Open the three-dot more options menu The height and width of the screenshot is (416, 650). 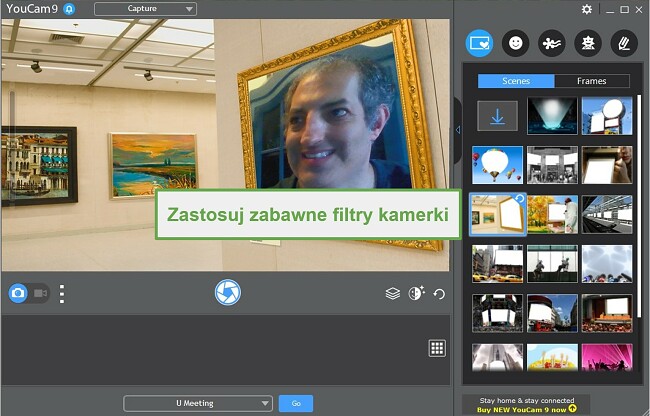click(x=62, y=294)
